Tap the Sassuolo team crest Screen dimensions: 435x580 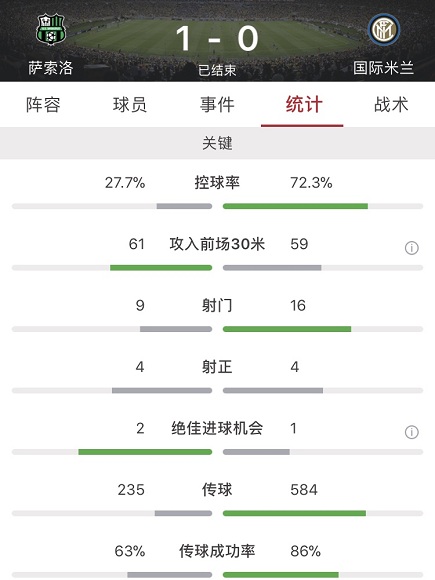(x=51, y=29)
